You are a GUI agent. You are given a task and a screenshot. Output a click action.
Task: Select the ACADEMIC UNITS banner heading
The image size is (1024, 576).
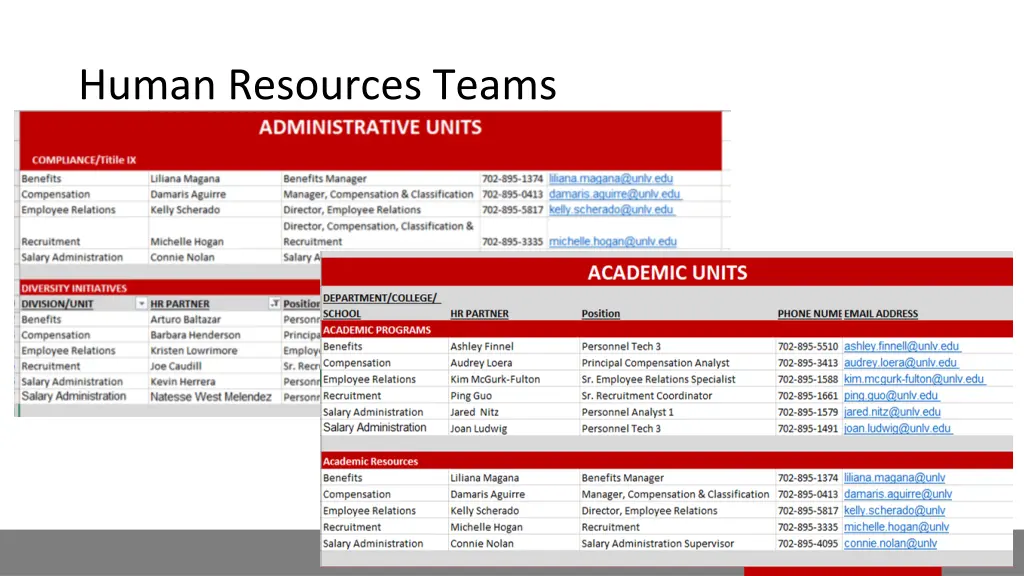point(667,272)
